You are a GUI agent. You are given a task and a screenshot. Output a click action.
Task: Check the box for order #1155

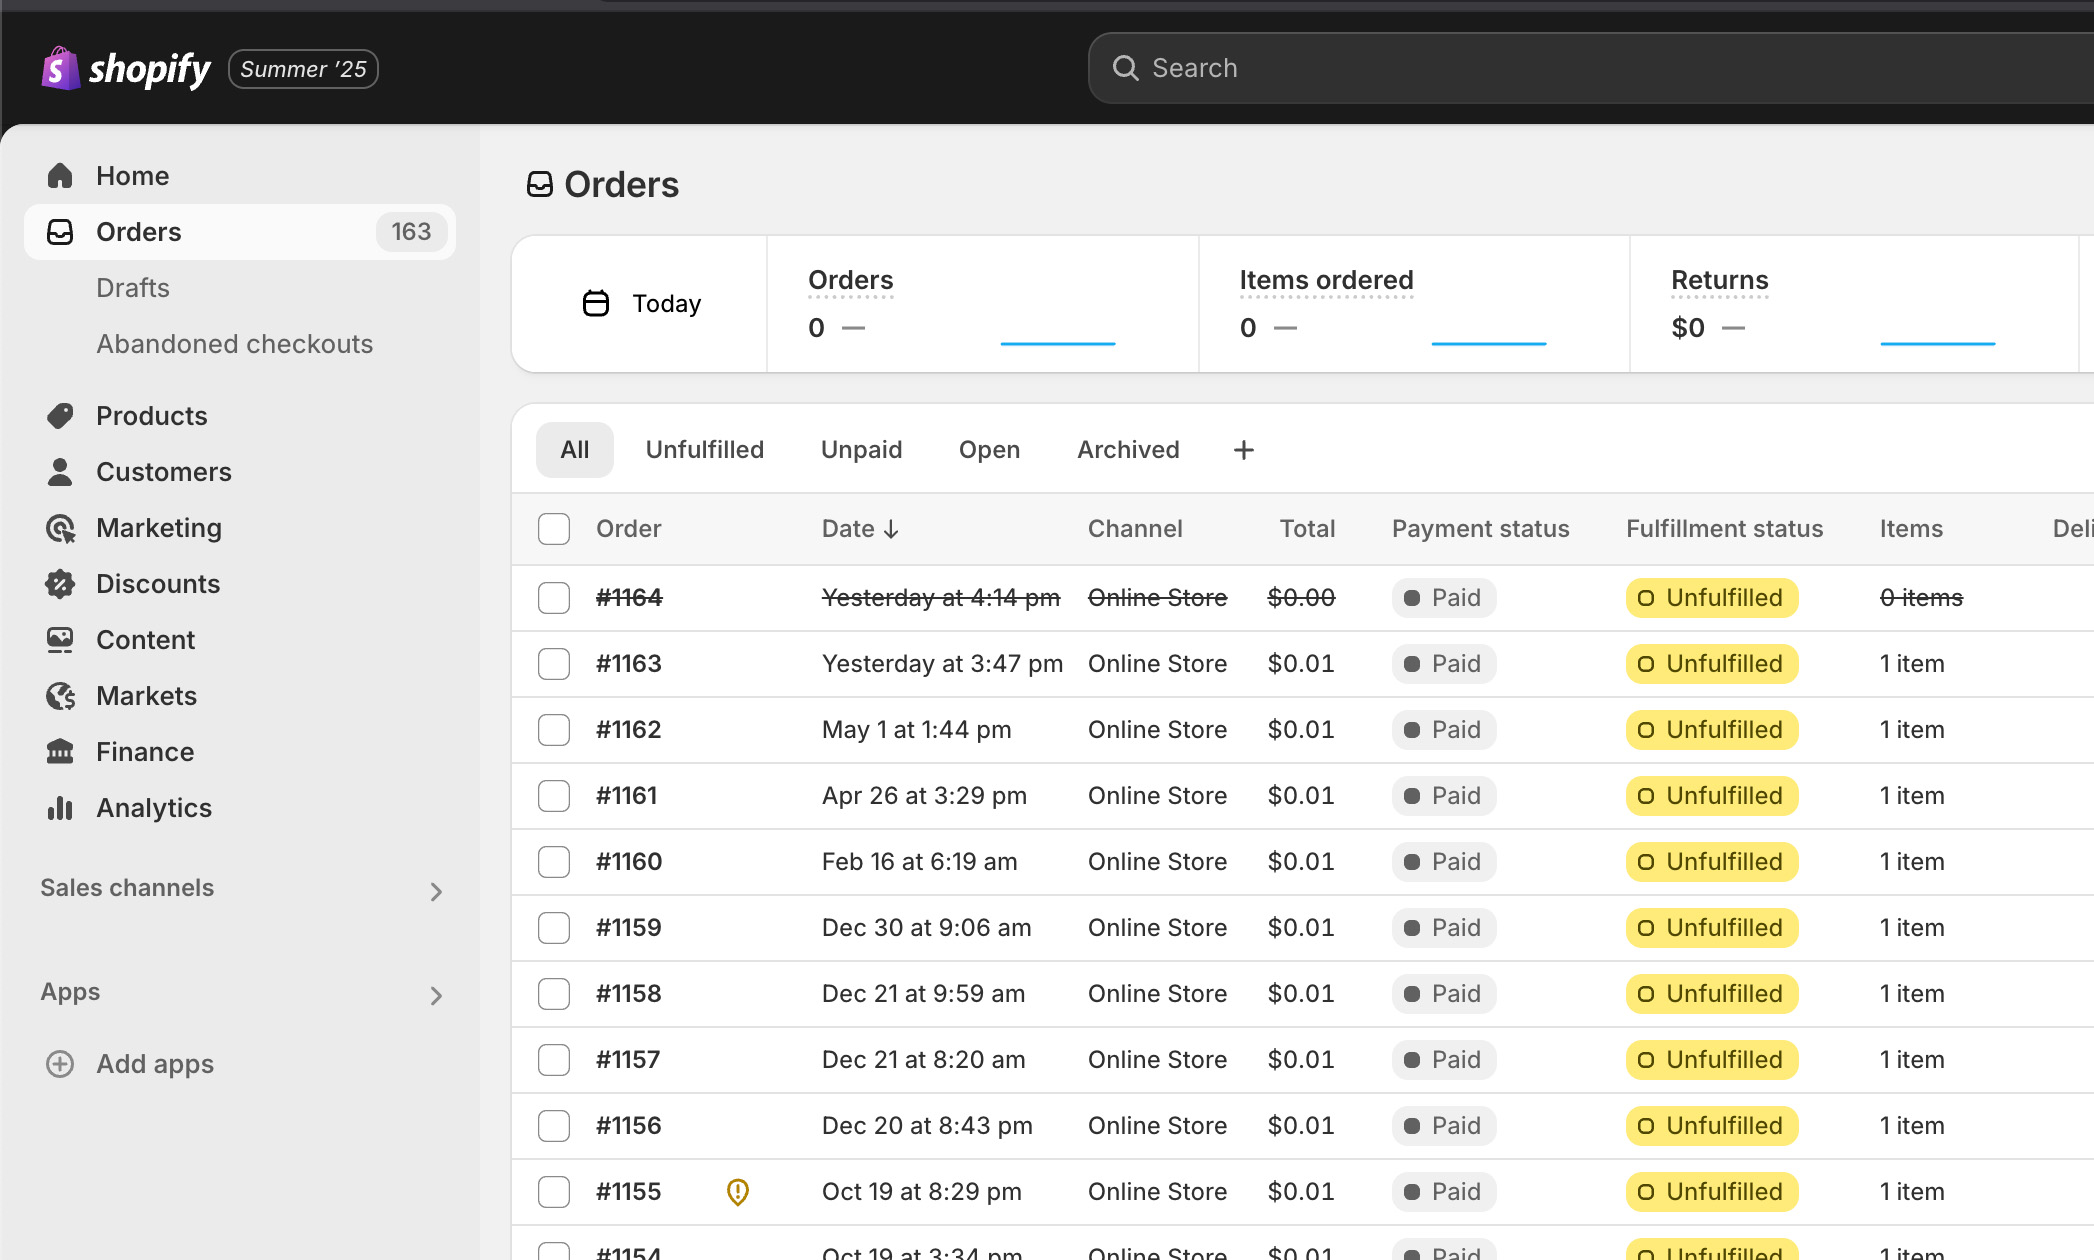[554, 1192]
